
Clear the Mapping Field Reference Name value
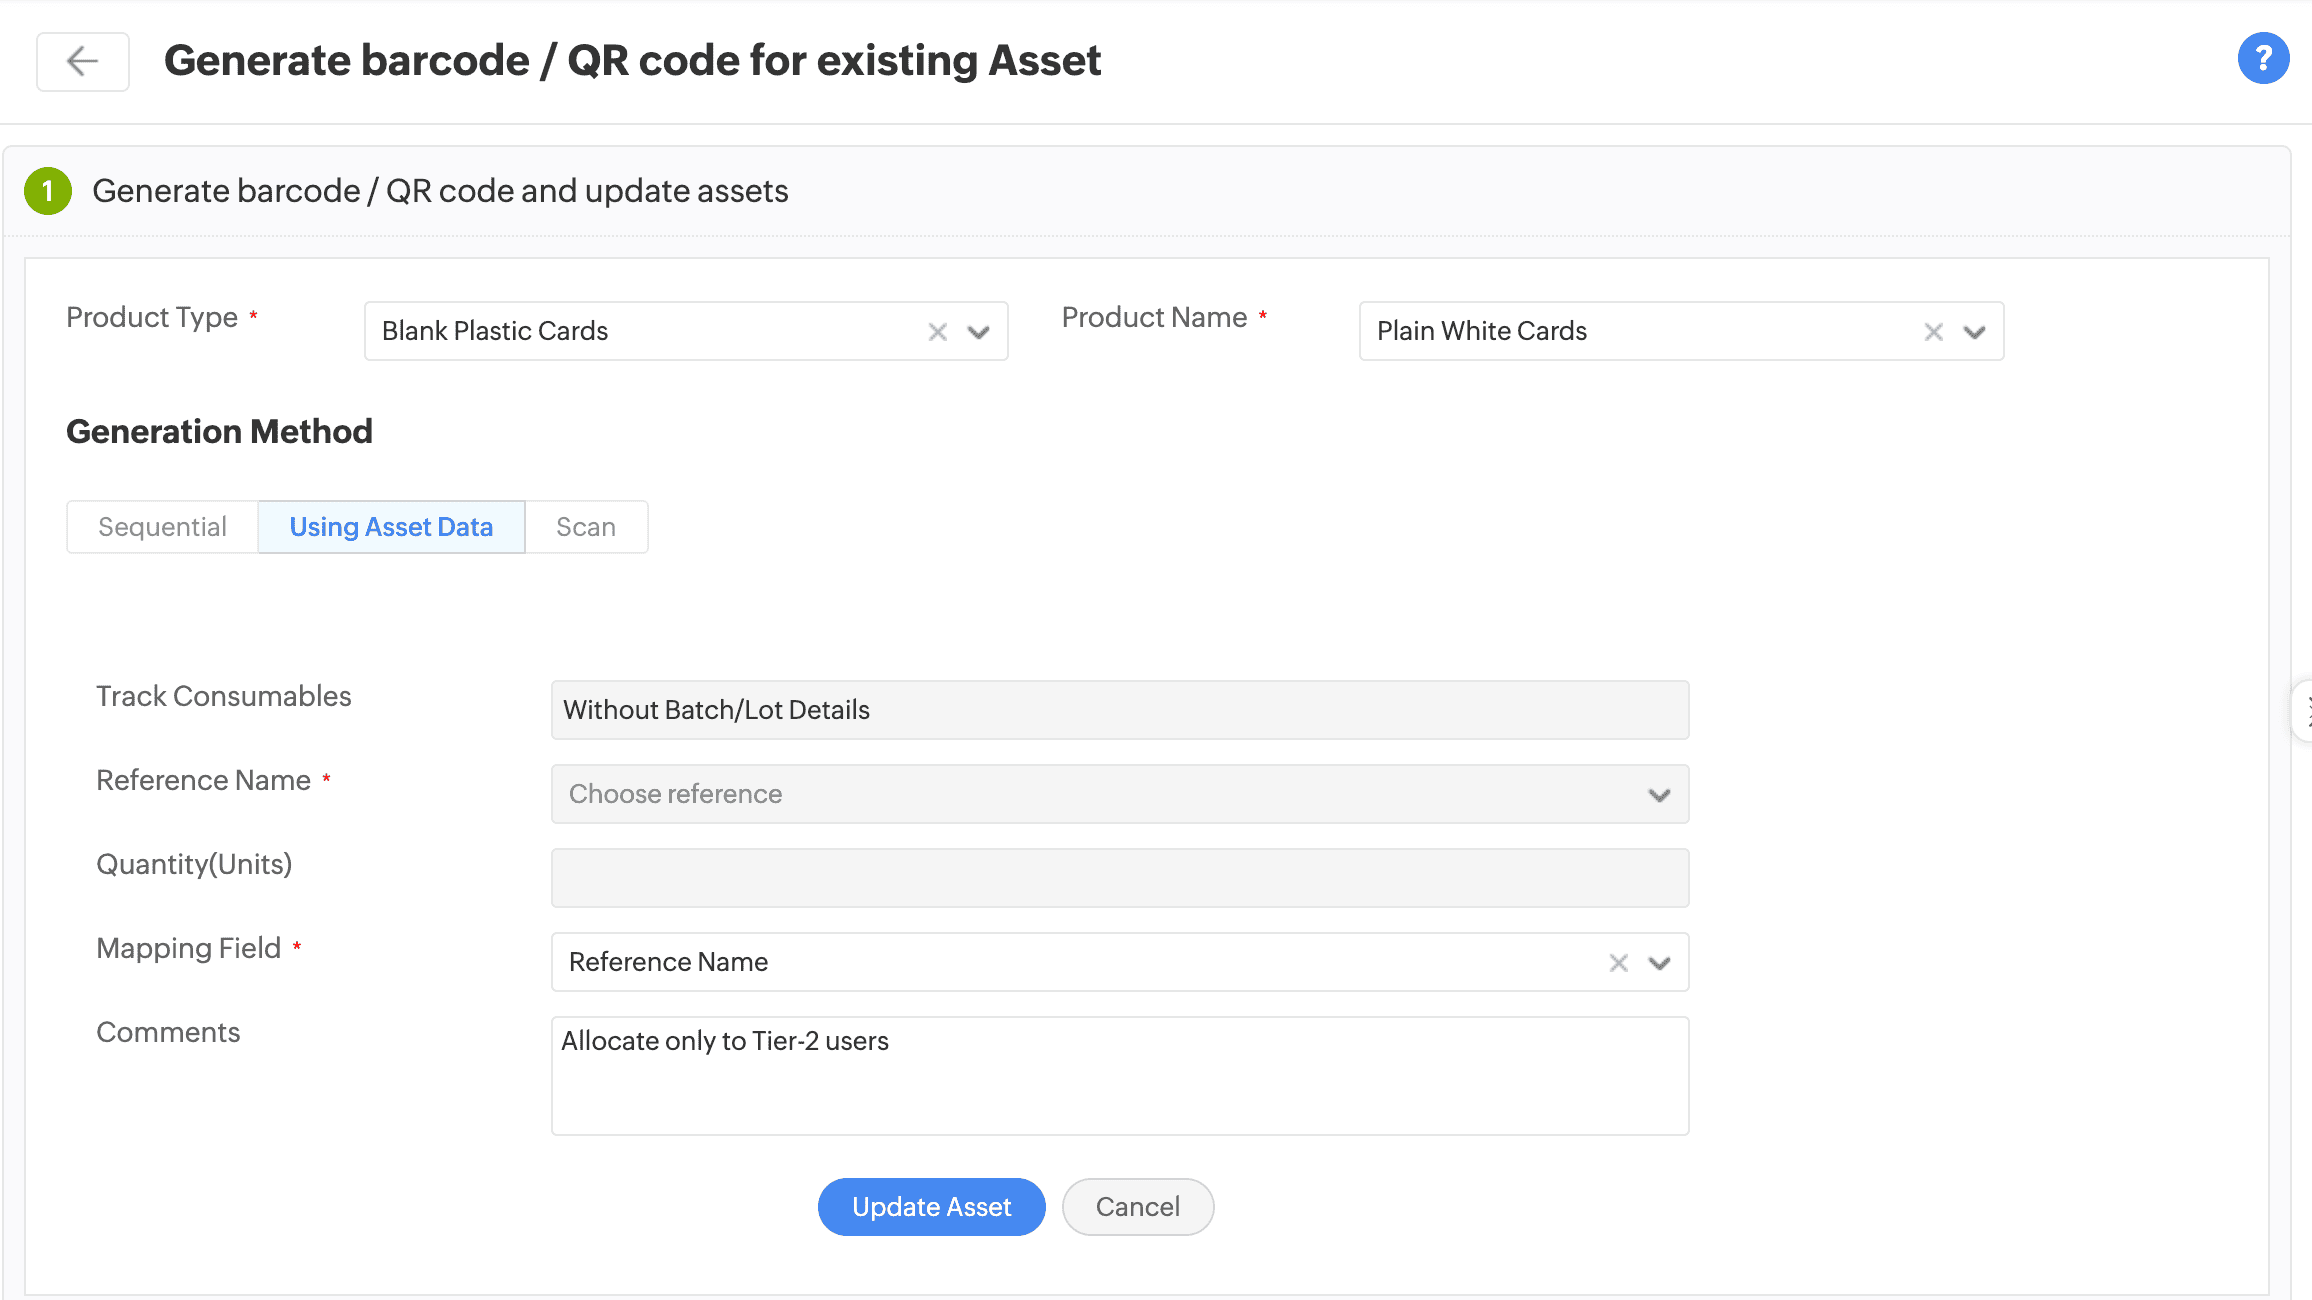coord(1618,963)
